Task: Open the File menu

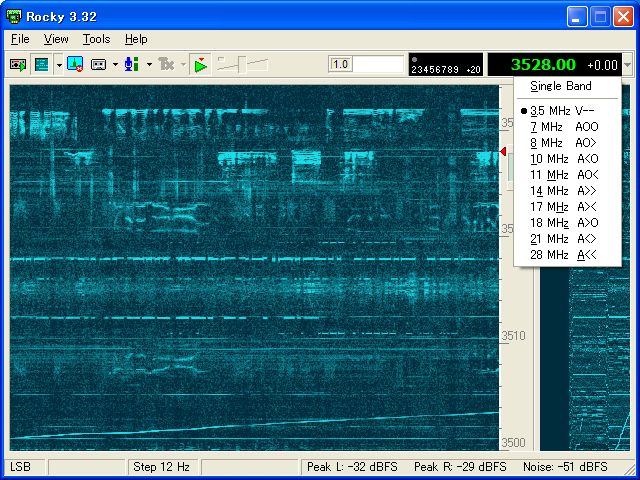Action: (x=20, y=39)
